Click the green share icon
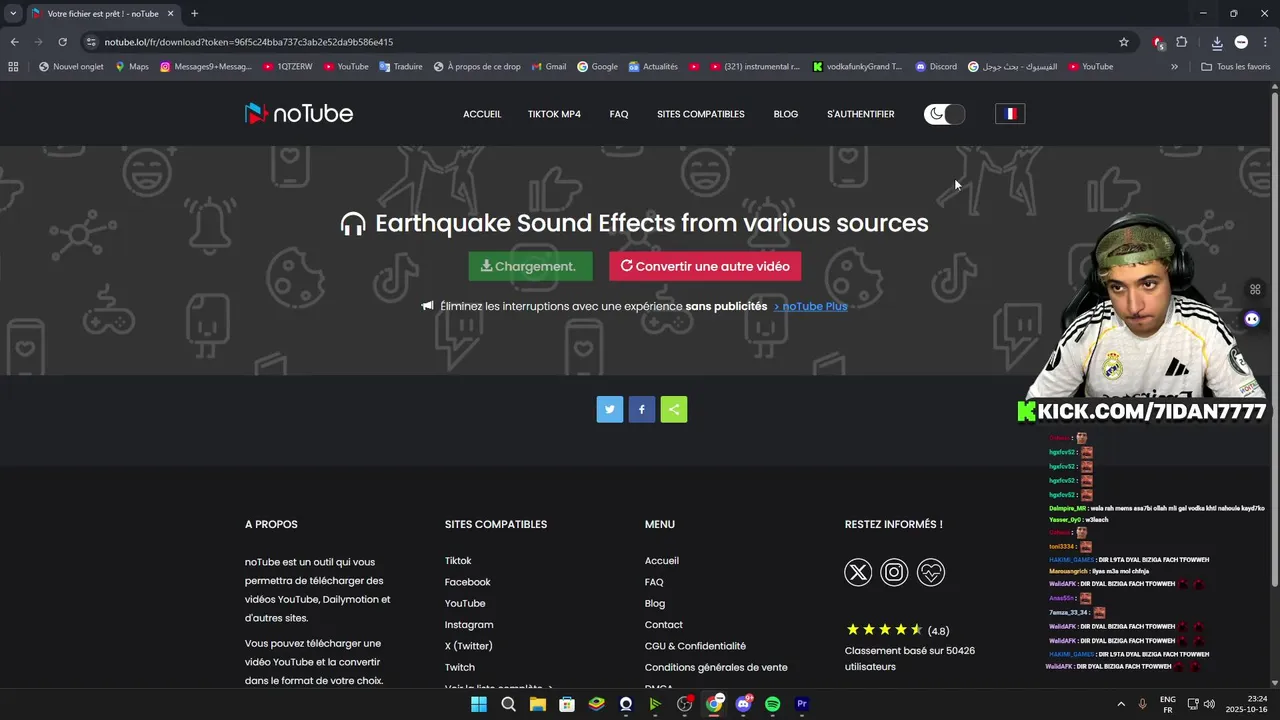 pos(674,409)
